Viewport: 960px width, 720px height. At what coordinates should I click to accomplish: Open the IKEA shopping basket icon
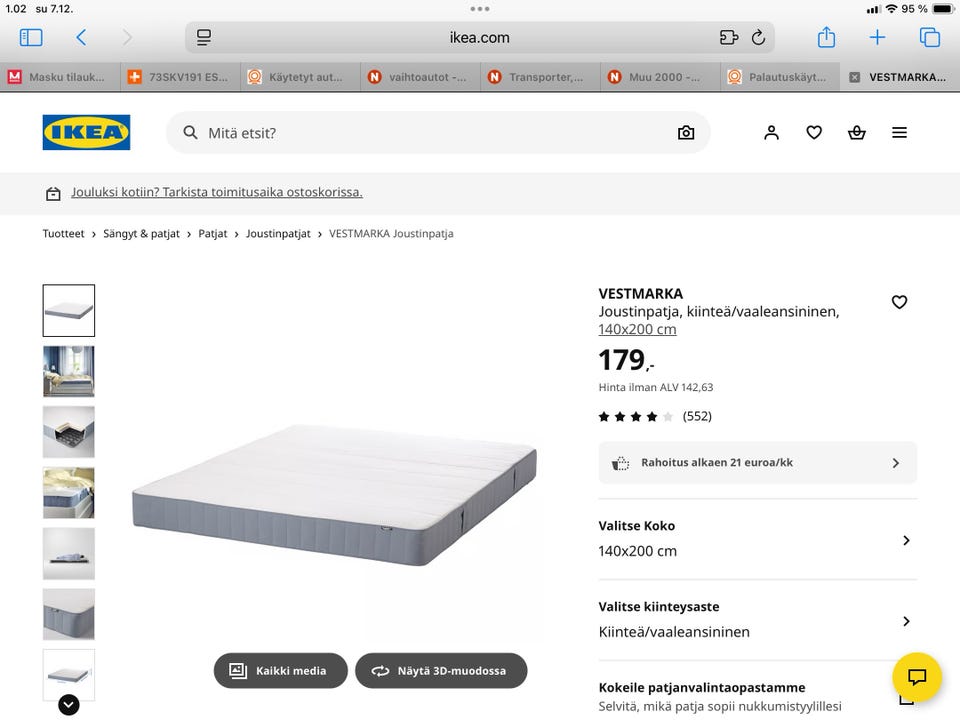[x=857, y=133]
